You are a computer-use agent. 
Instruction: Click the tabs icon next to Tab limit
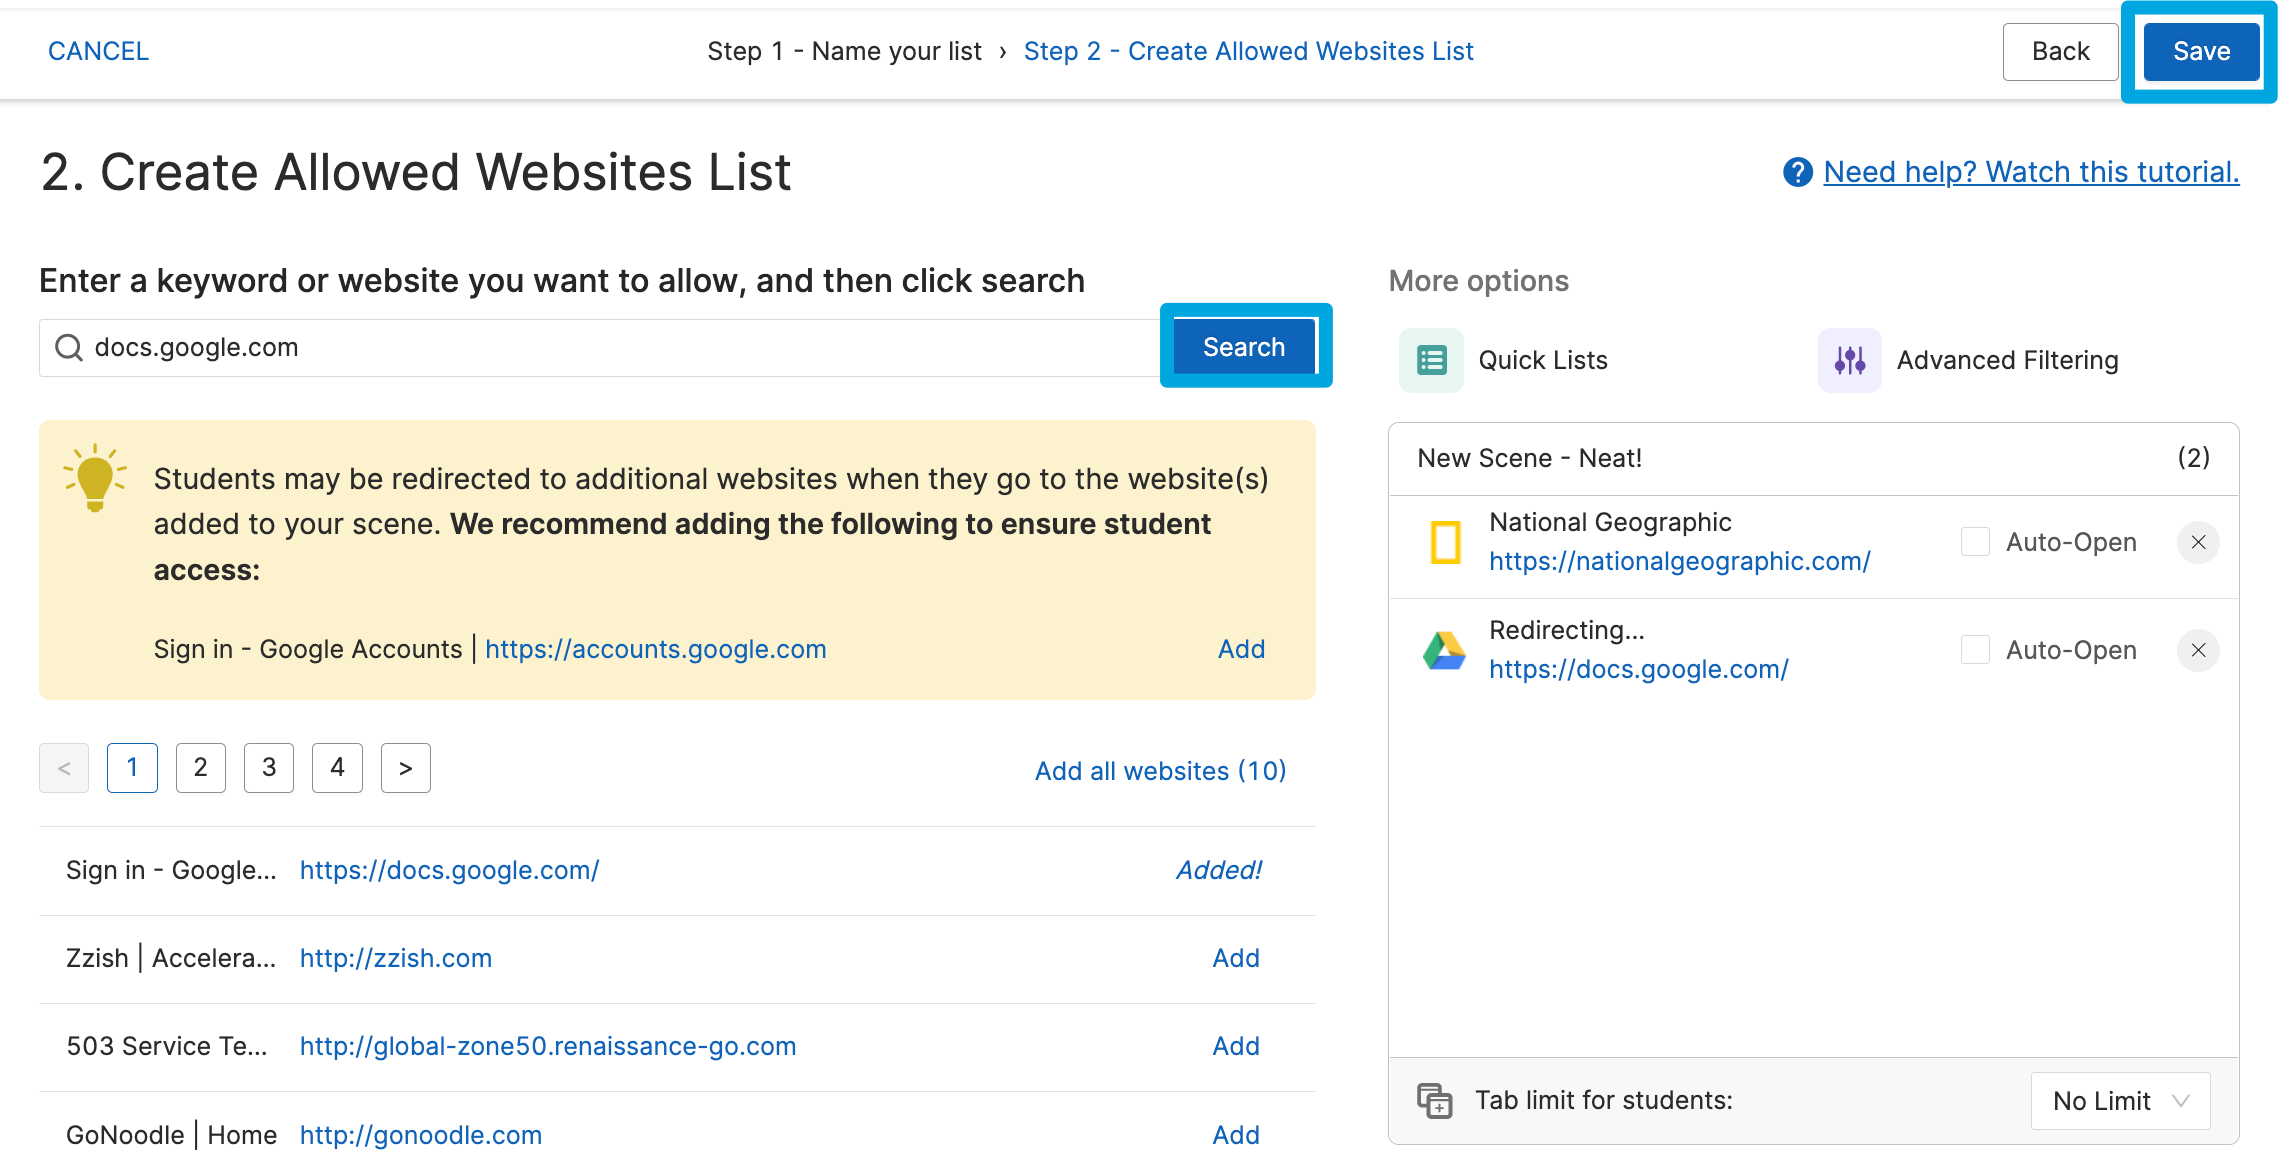pyautogui.click(x=1434, y=1100)
